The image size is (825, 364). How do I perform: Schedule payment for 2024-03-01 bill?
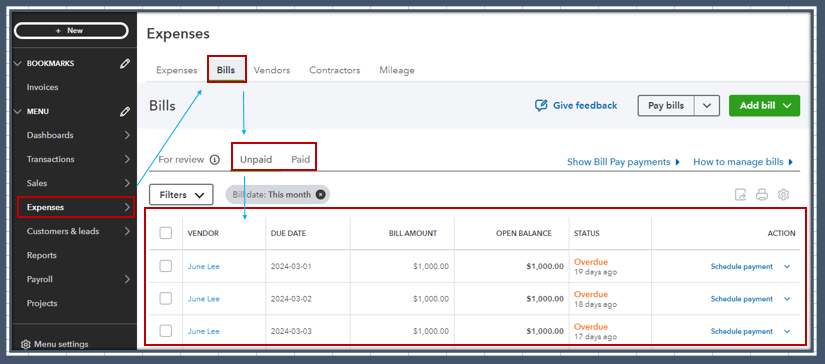point(741,267)
